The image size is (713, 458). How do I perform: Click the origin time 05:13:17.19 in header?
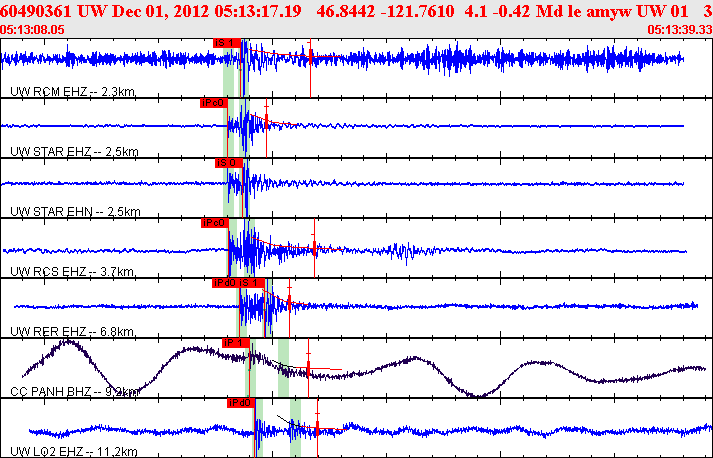(x=258, y=11)
